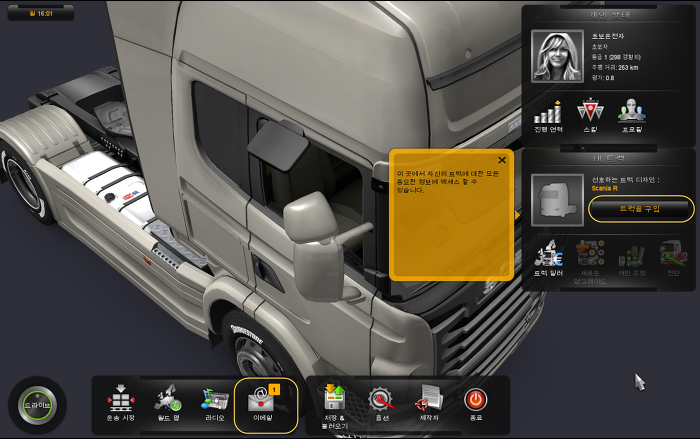Click the yellow Scania R truck name
The height and width of the screenshot is (439, 700).
pos(604,188)
